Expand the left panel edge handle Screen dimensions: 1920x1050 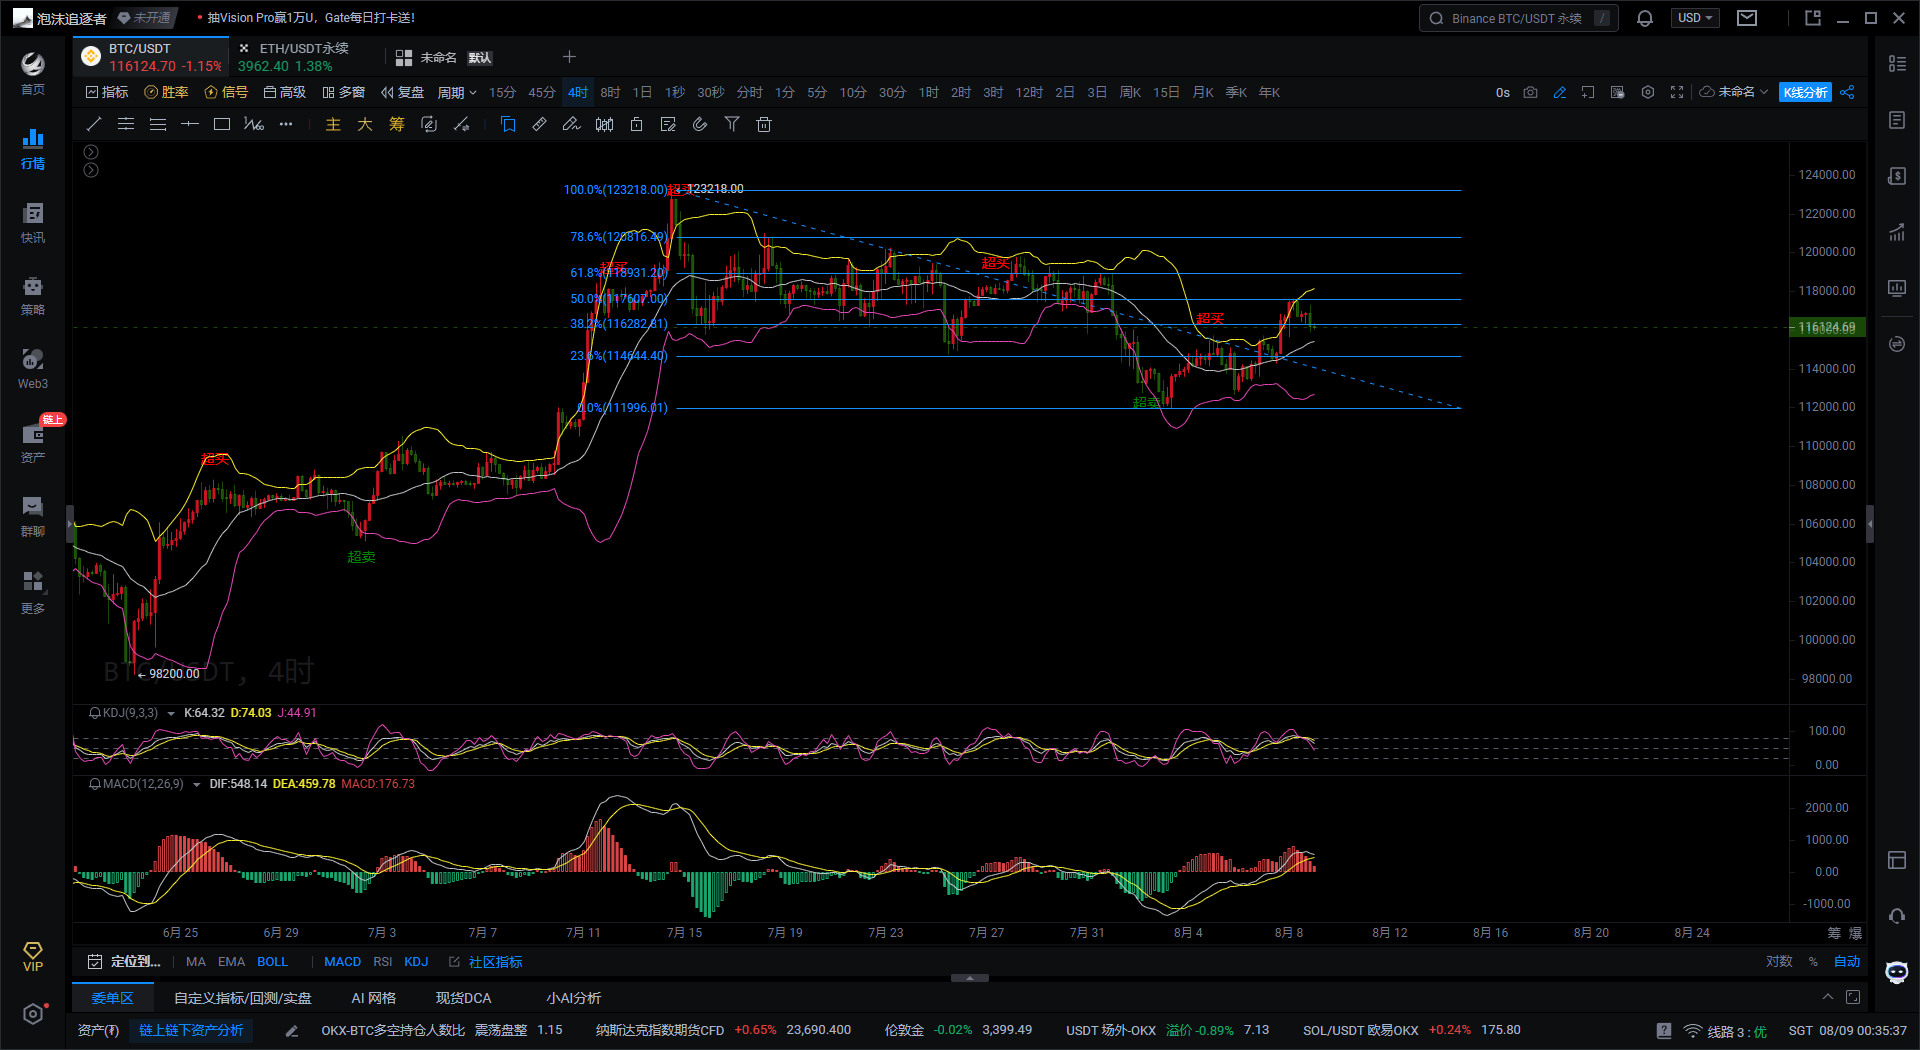pyautogui.click(x=70, y=523)
